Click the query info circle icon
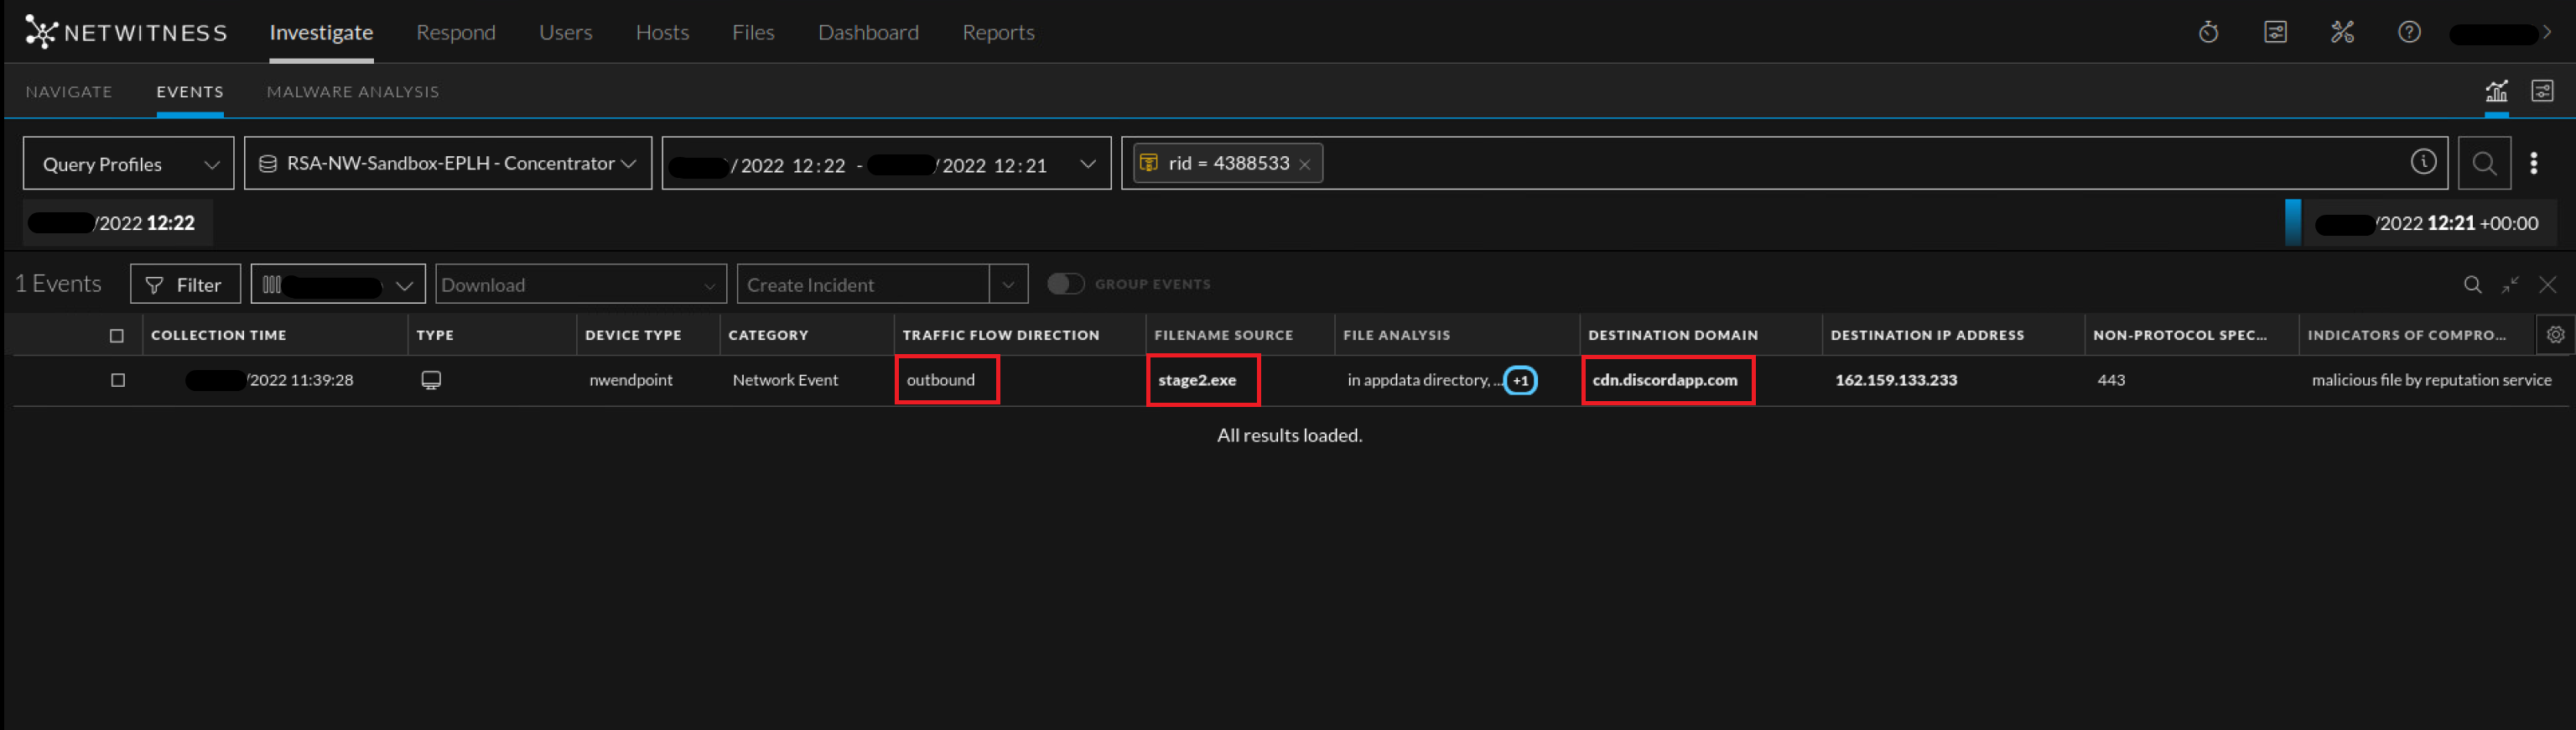 pyautogui.click(x=2422, y=162)
